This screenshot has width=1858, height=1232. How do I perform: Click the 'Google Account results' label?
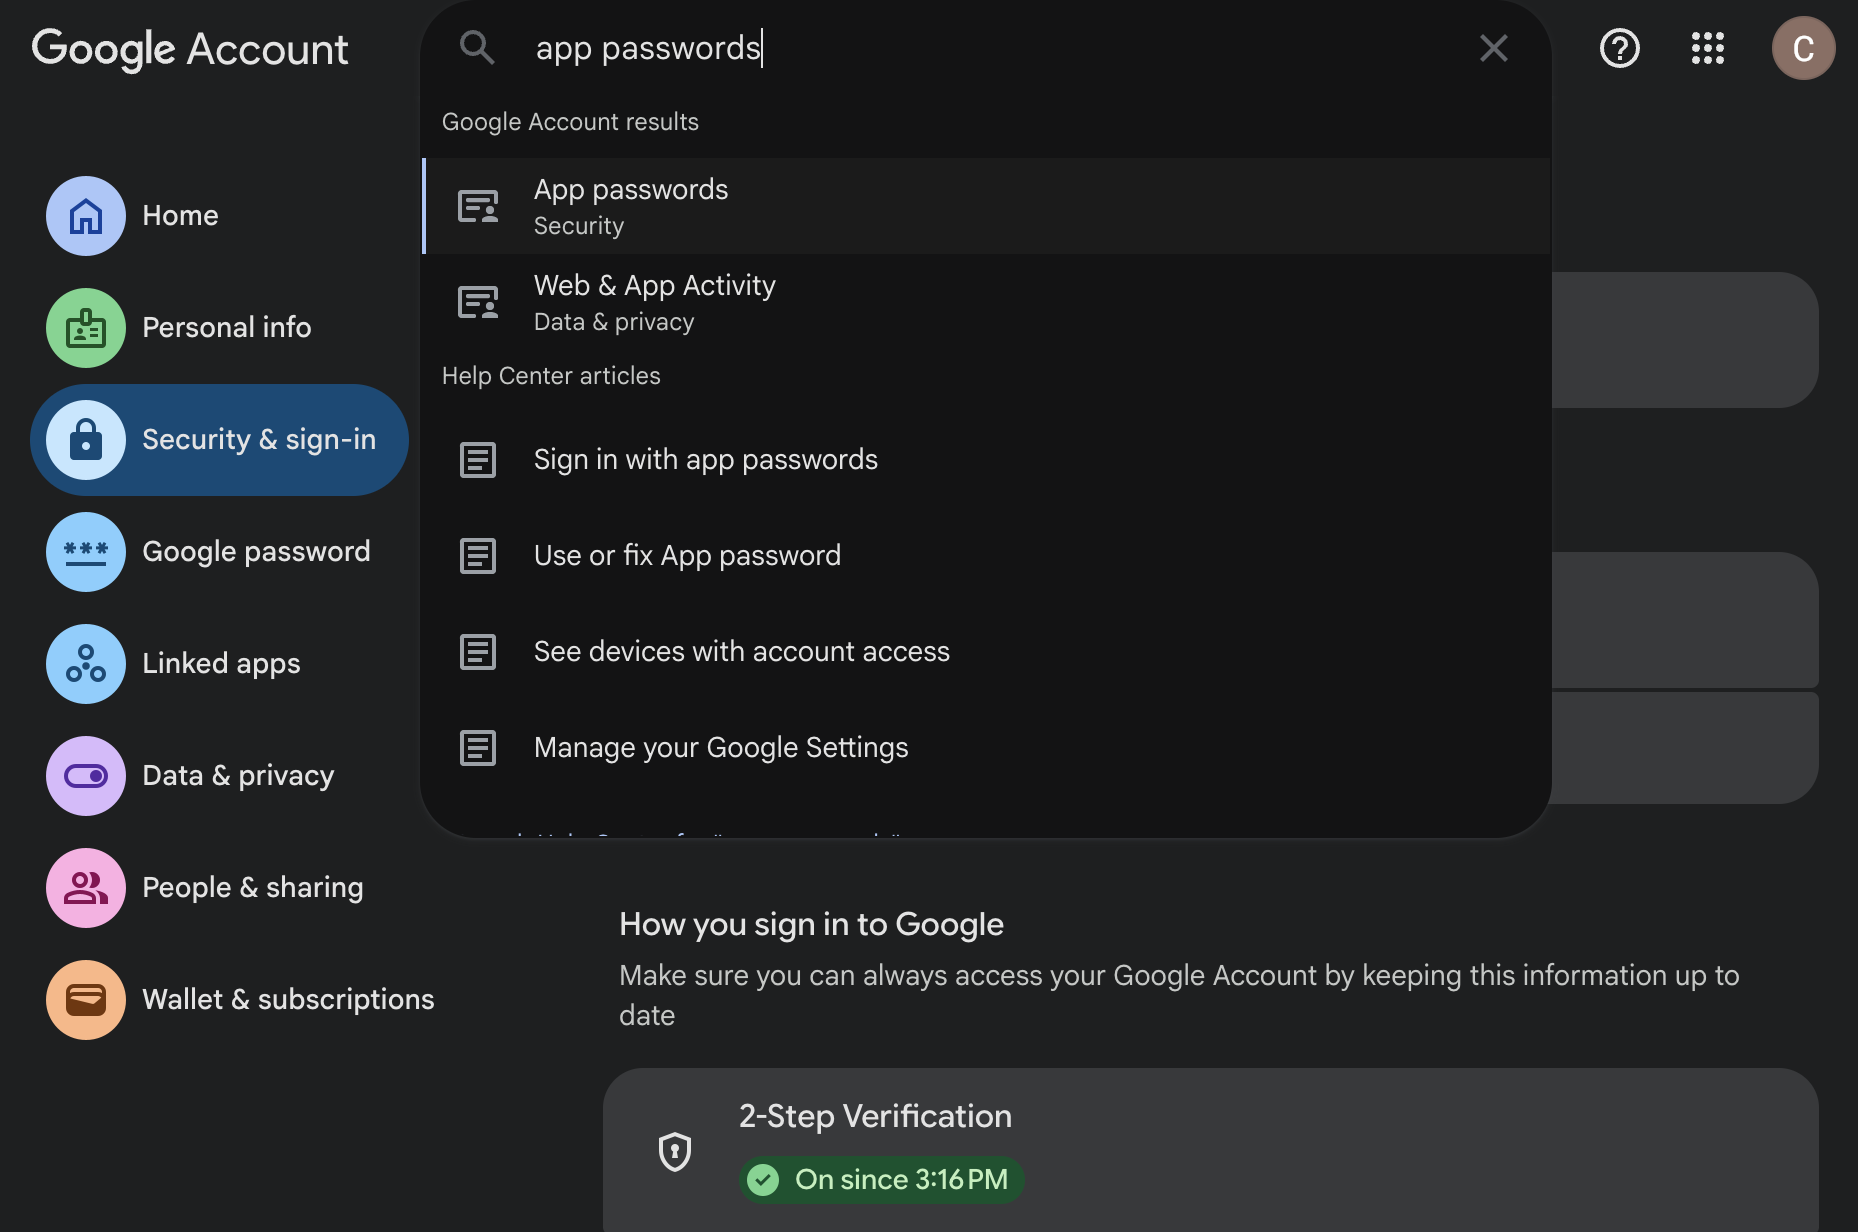[570, 122]
